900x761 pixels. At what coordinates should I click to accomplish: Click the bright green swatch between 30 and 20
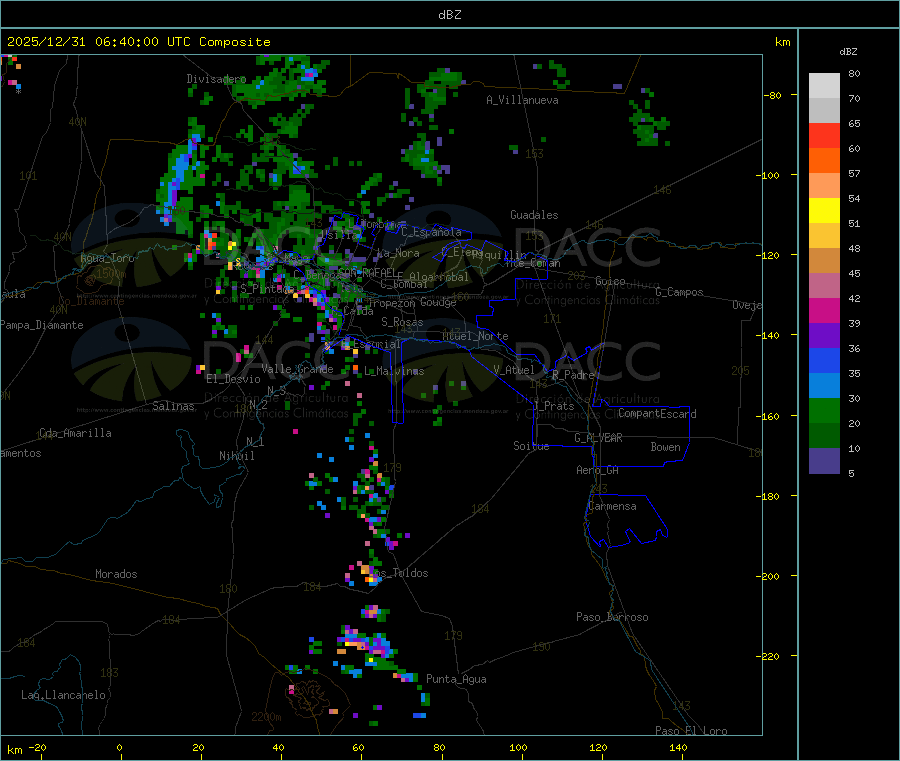point(824,410)
